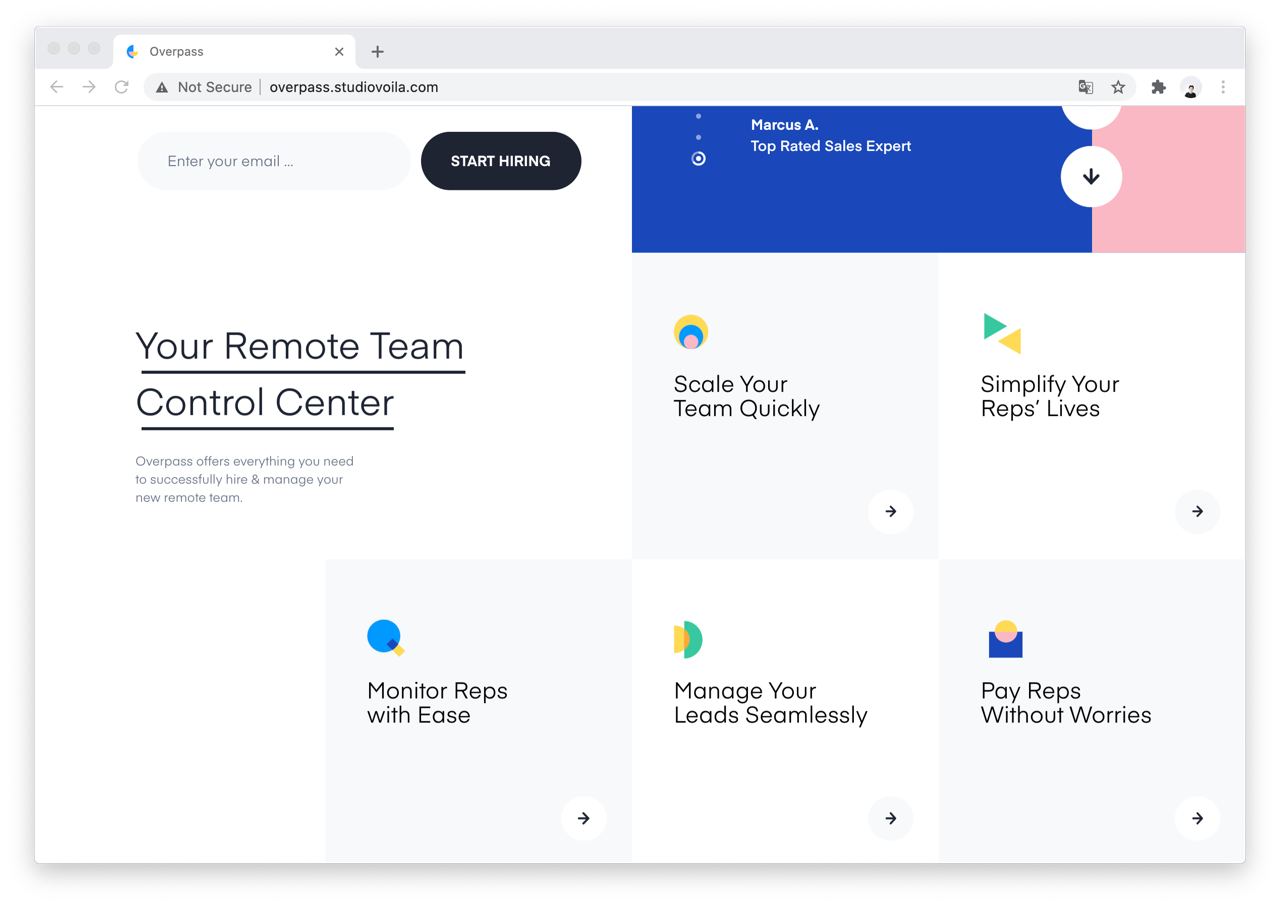Open arrow on Monitor Reps with Ease card
1280x906 pixels.
pyautogui.click(x=584, y=818)
